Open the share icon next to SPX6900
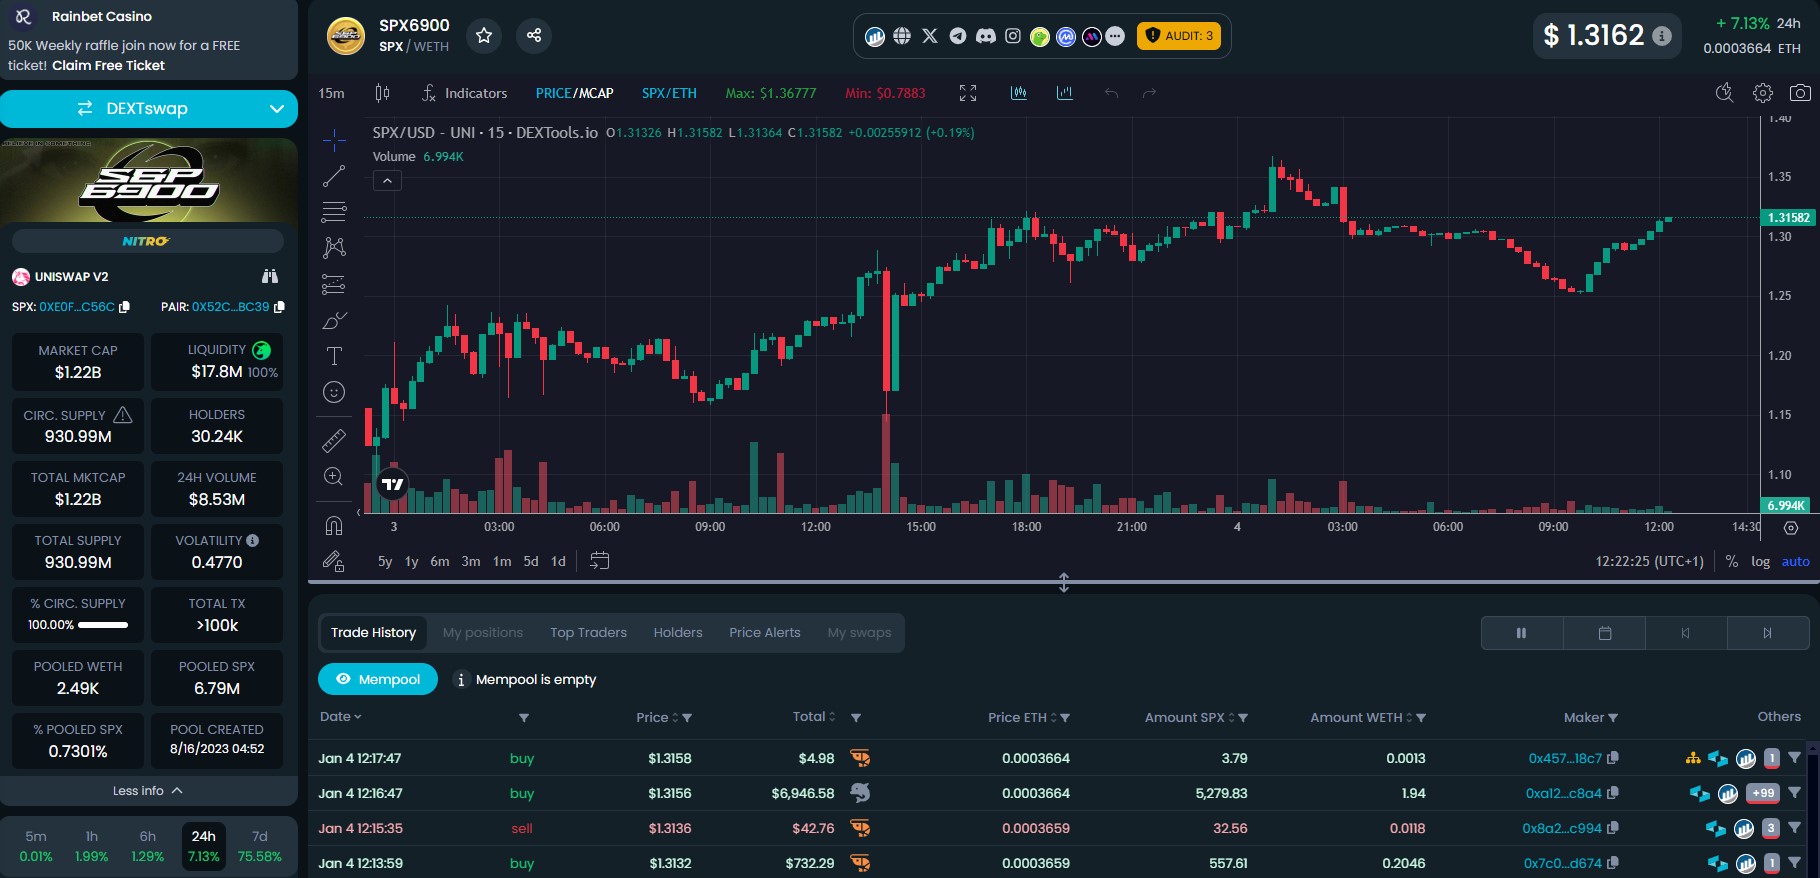 click(534, 36)
